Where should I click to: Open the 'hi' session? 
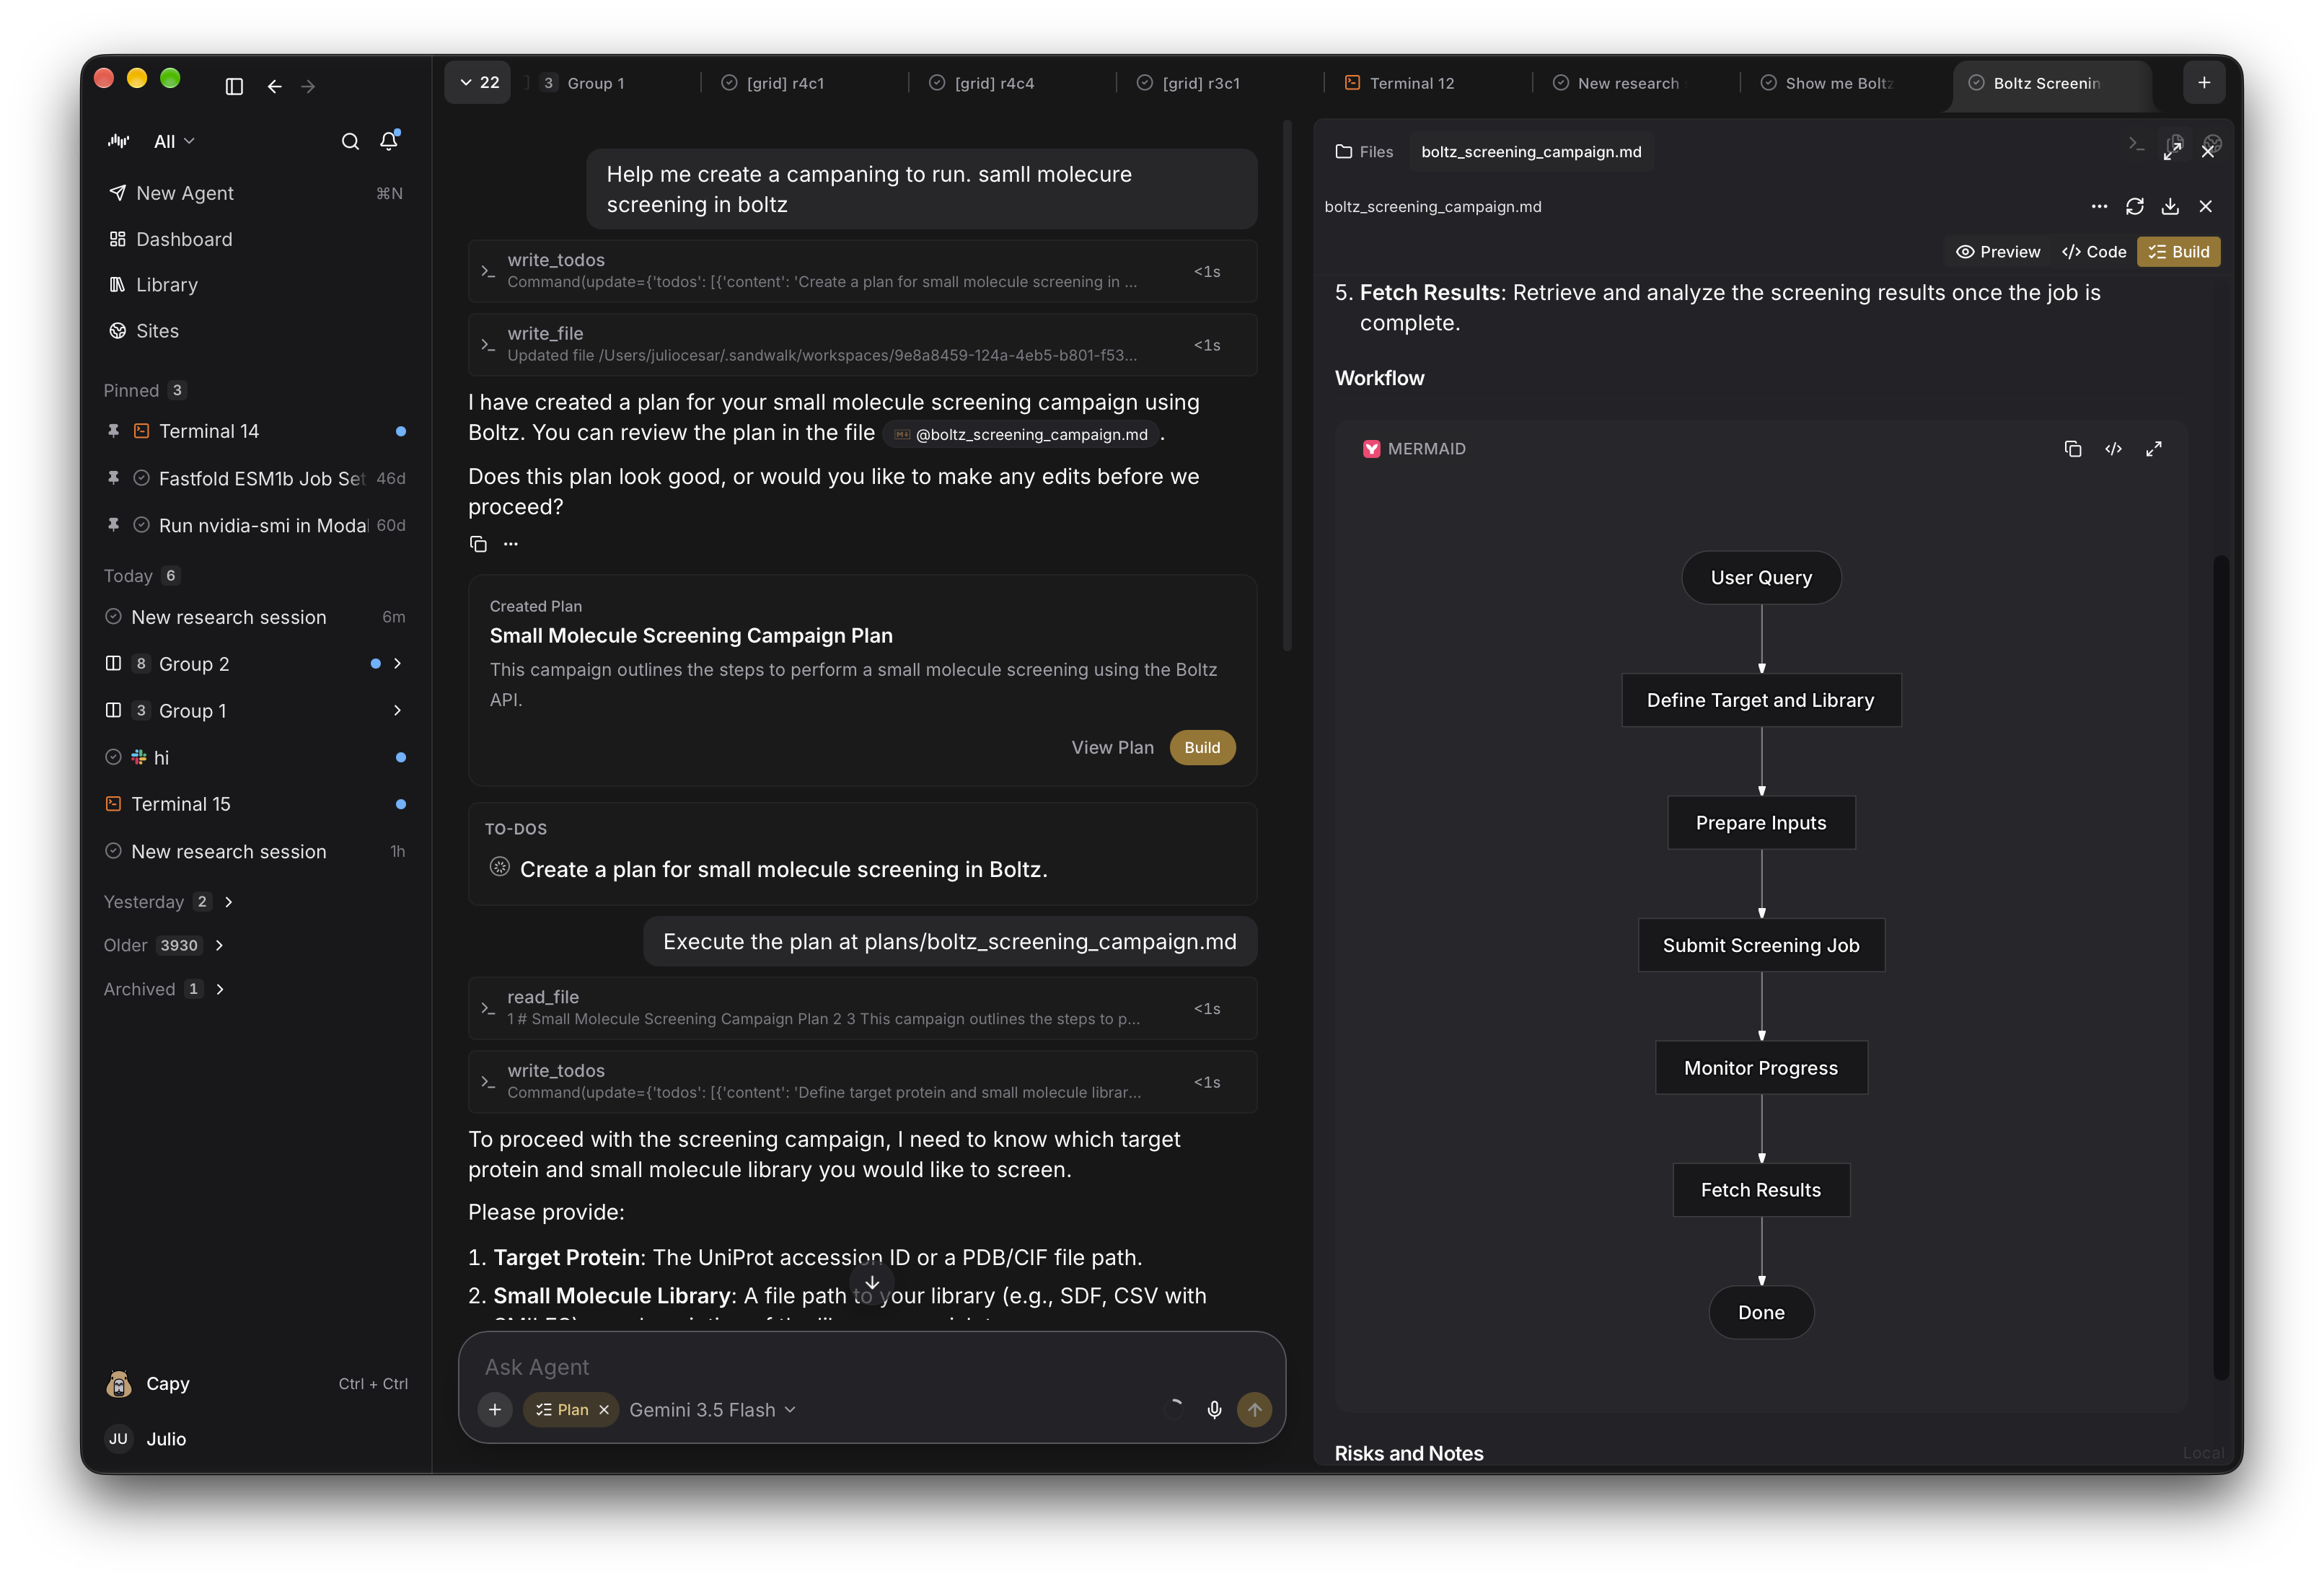point(255,757)
